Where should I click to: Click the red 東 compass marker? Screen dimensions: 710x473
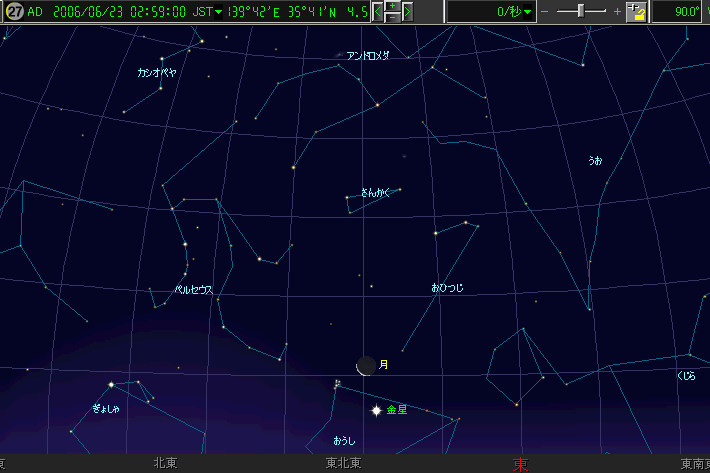coord(520,464)
